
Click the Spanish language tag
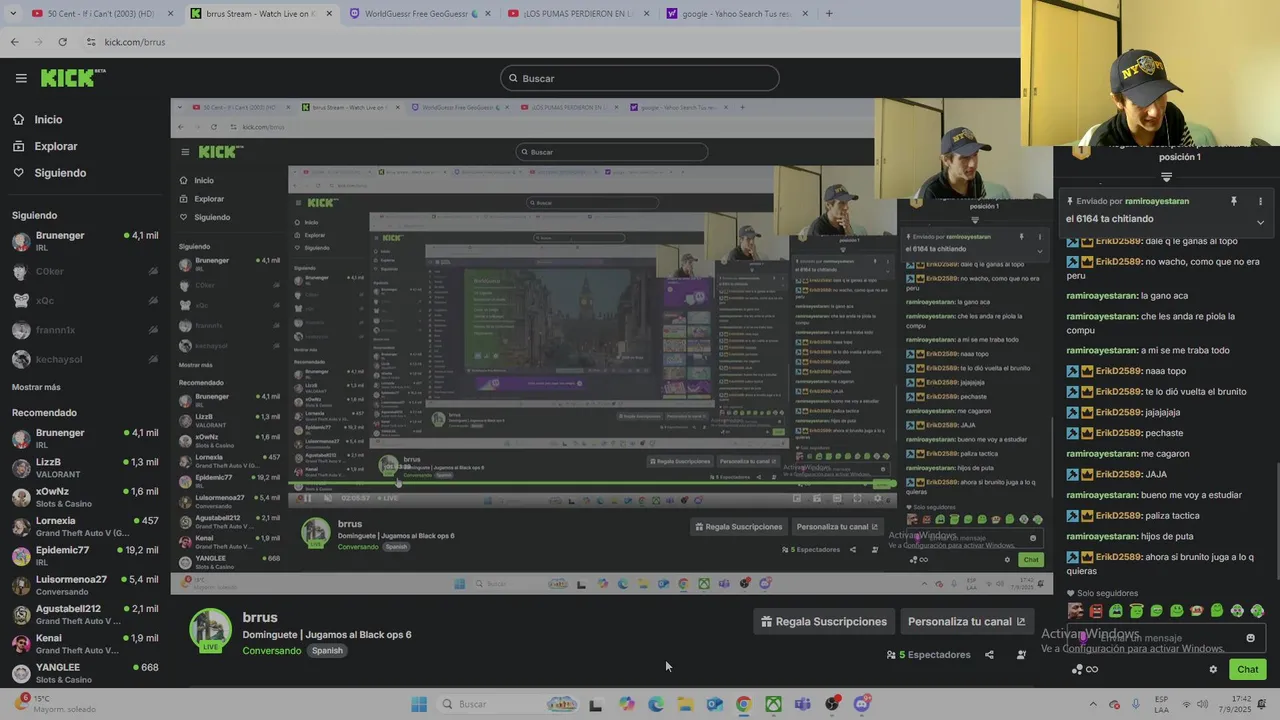pos(327,651)
